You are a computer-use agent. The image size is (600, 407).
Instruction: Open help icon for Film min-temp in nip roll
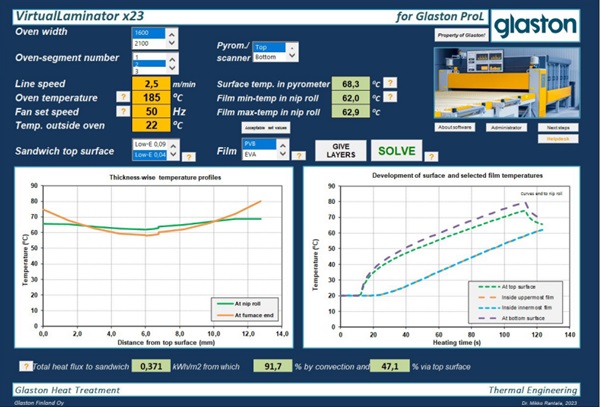(x=390, y=97)
